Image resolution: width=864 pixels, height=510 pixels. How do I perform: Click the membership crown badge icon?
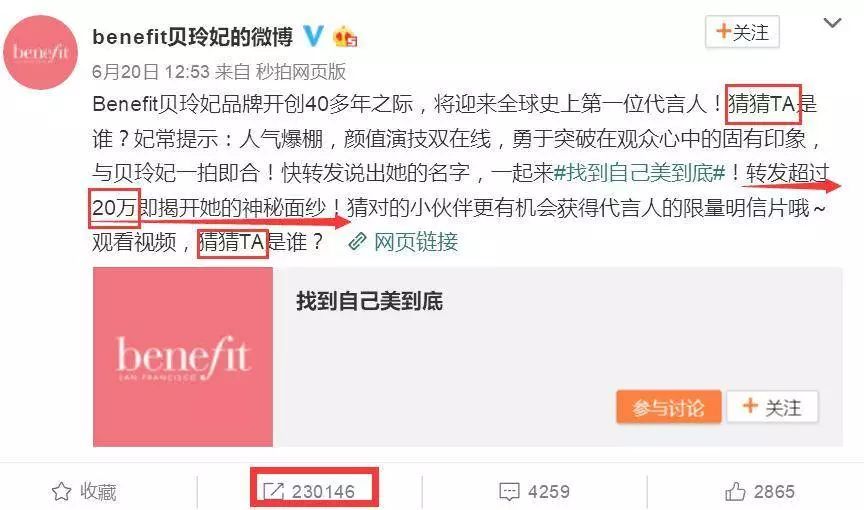pos(345,37)
